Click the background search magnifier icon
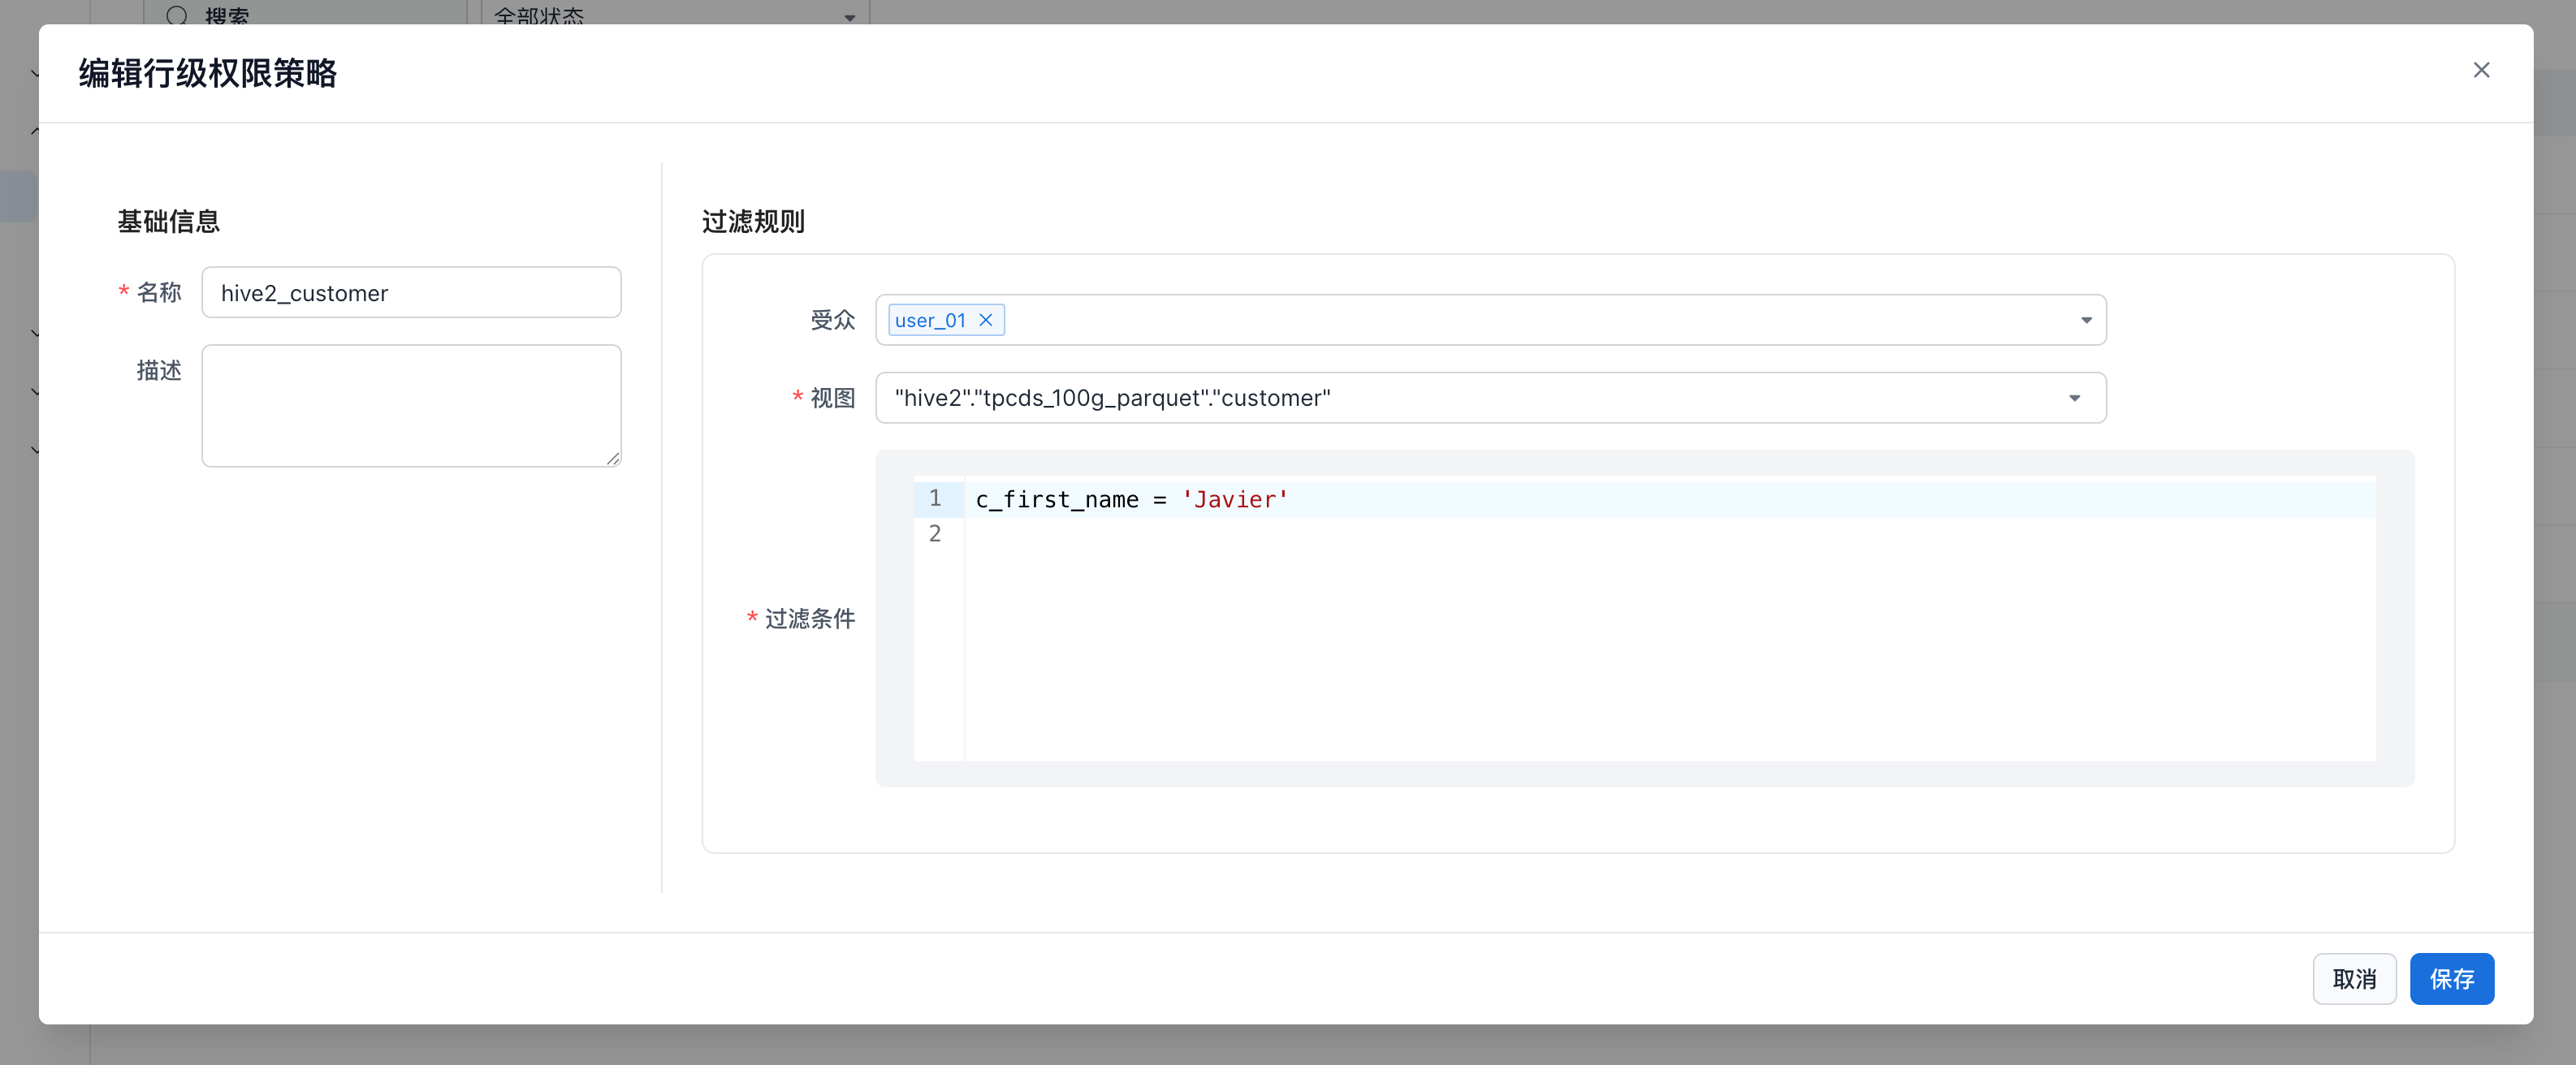 177,14
